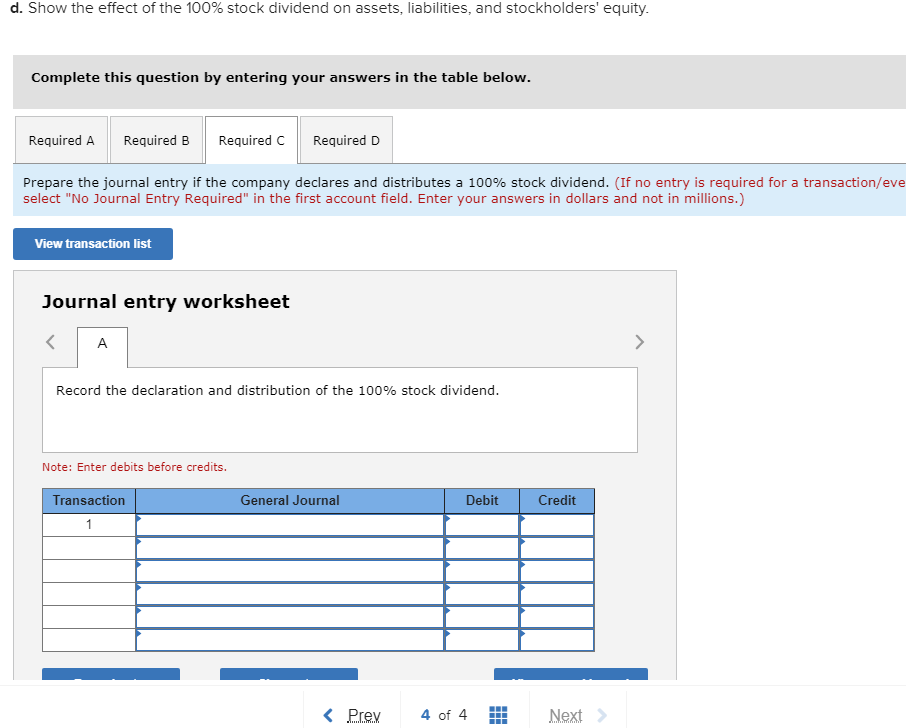The image size is (906, 728).
Task: Go to next journal entry arrow
Action: [639, 342]
